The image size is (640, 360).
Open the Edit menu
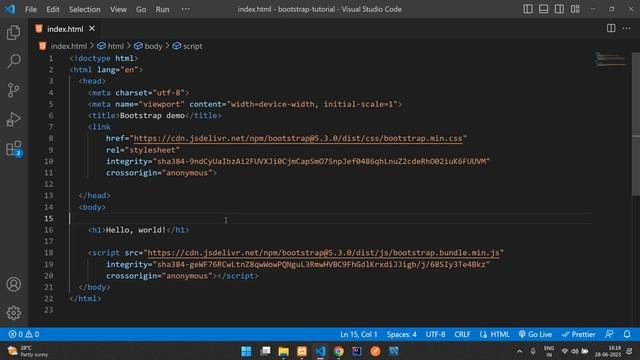[53, 9]
